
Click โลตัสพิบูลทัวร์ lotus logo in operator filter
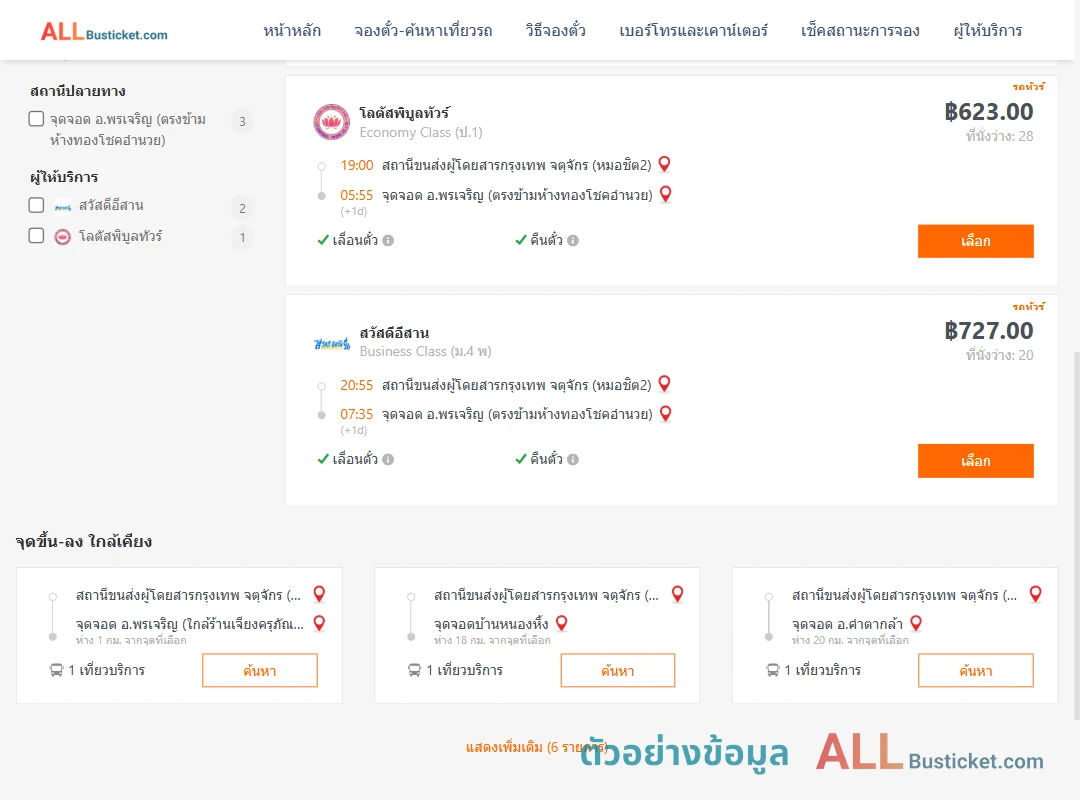pyautogui.click(x=63, y=237)
